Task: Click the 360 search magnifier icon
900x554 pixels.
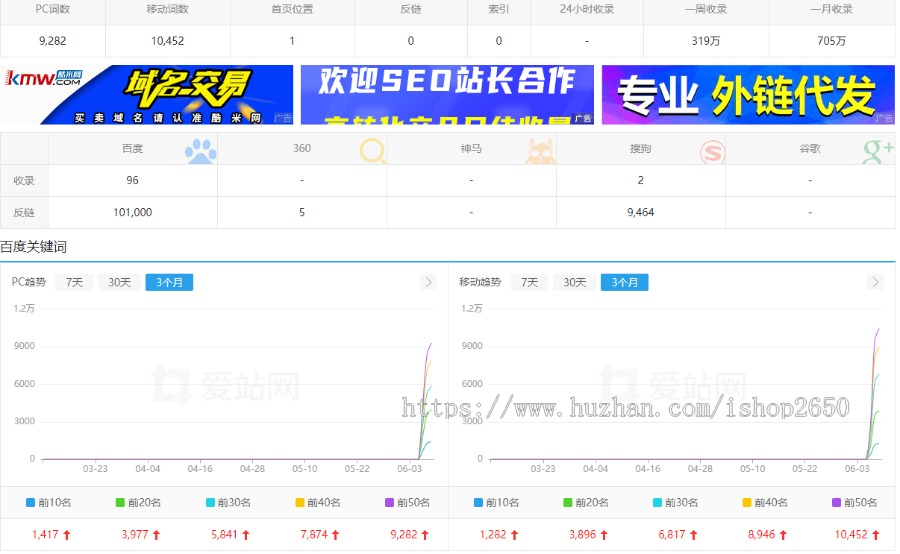Action: click(x=373, y=151)
